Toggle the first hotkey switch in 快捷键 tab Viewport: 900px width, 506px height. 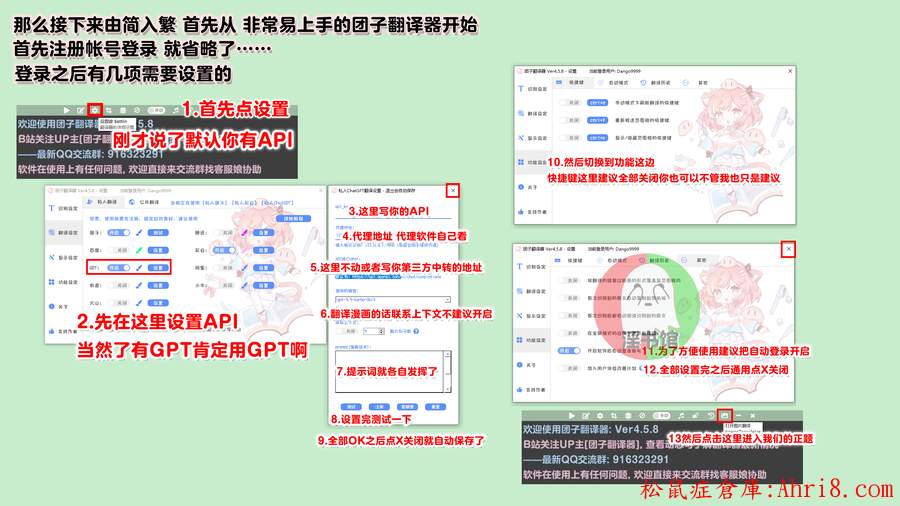572,101
